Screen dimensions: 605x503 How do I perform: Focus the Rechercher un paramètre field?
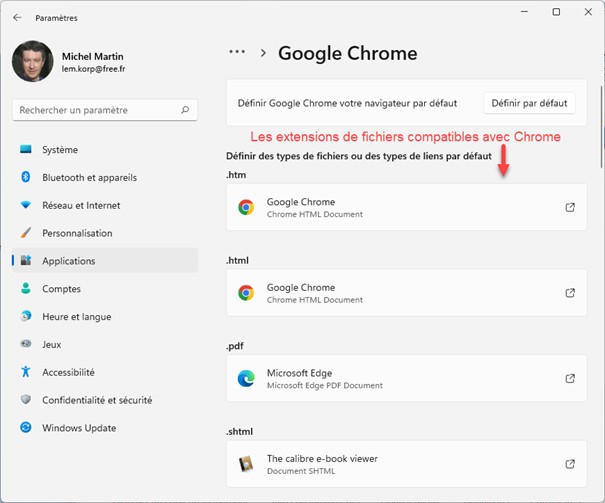tap(95, 110)
